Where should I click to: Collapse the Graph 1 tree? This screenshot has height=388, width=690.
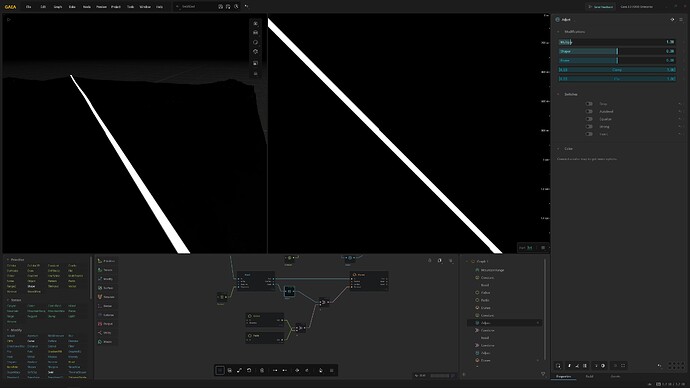point(467,261)
